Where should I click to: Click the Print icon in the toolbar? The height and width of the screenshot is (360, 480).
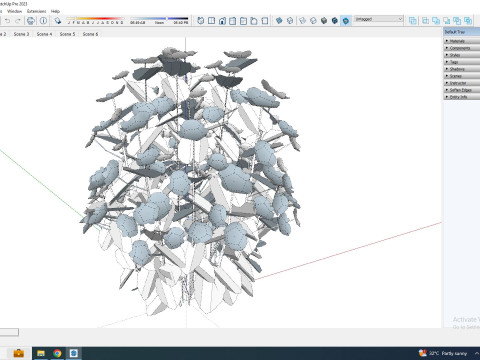pyautogui.click(x=31, y=21)
